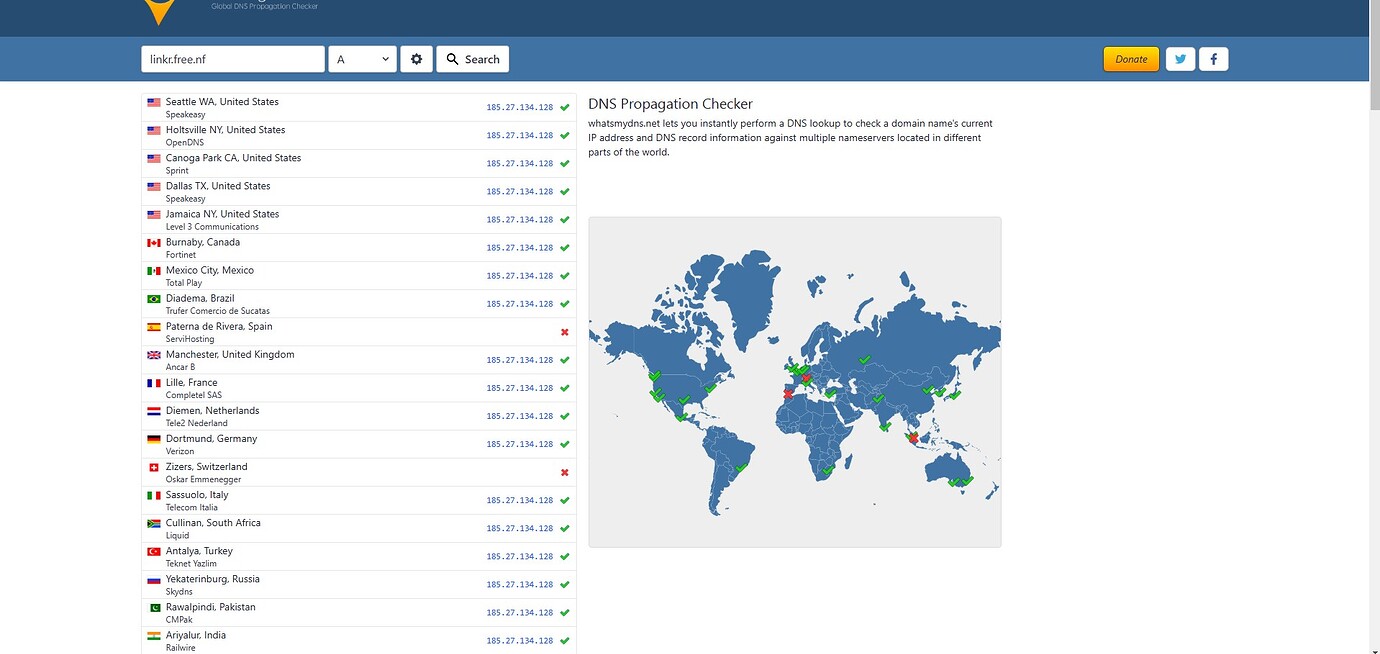The height and width of the screenshot is (654, 1380).
Task: Click the settings gear icon
Action: [x=416, y=59]
